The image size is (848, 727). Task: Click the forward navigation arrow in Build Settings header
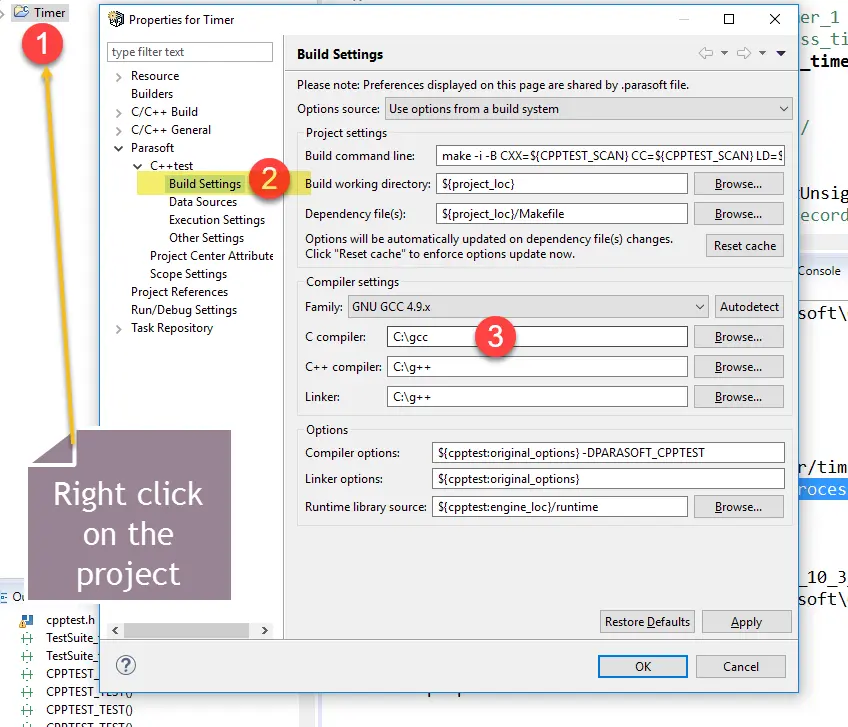coord(744,53)
